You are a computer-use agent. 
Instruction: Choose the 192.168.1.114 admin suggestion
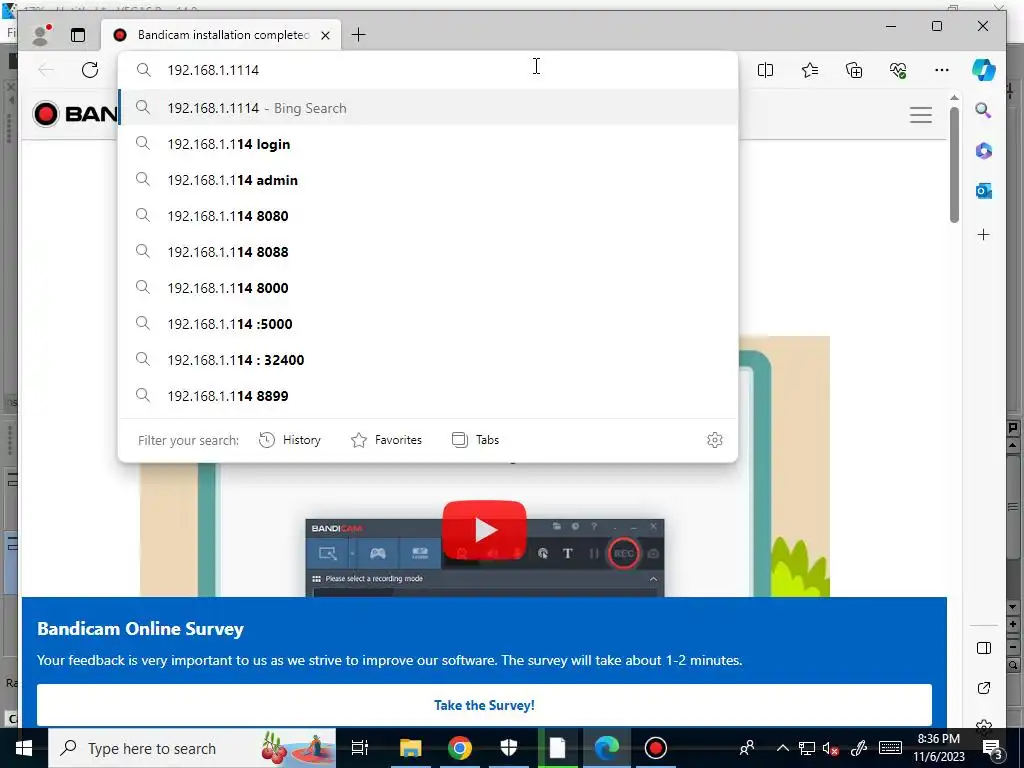(428, 180)
